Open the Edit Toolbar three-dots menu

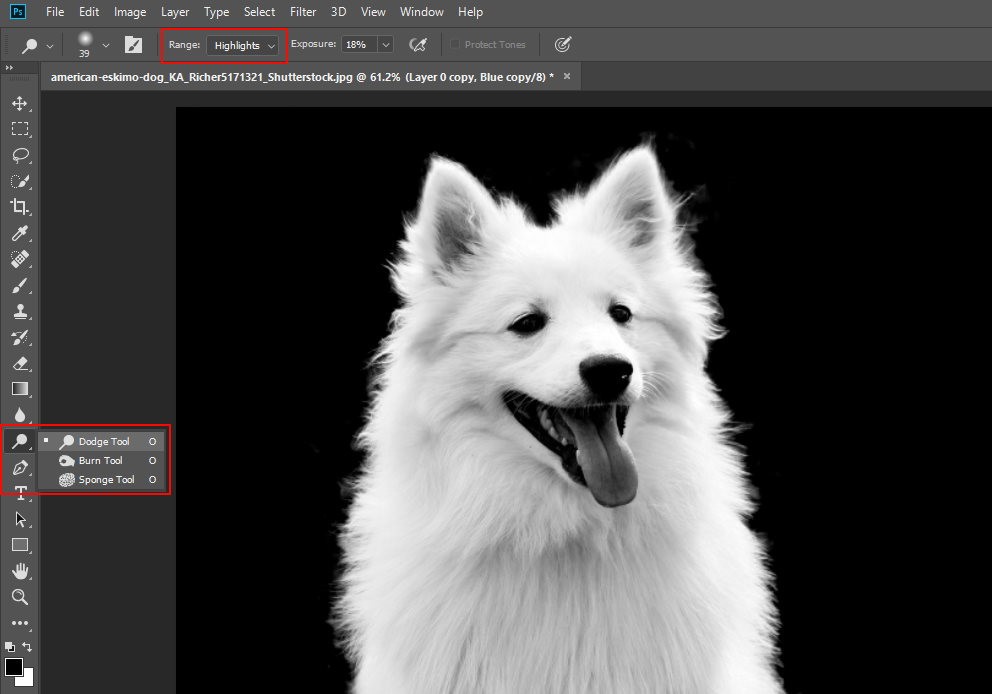pyautogui.click(x=20, y=623)
